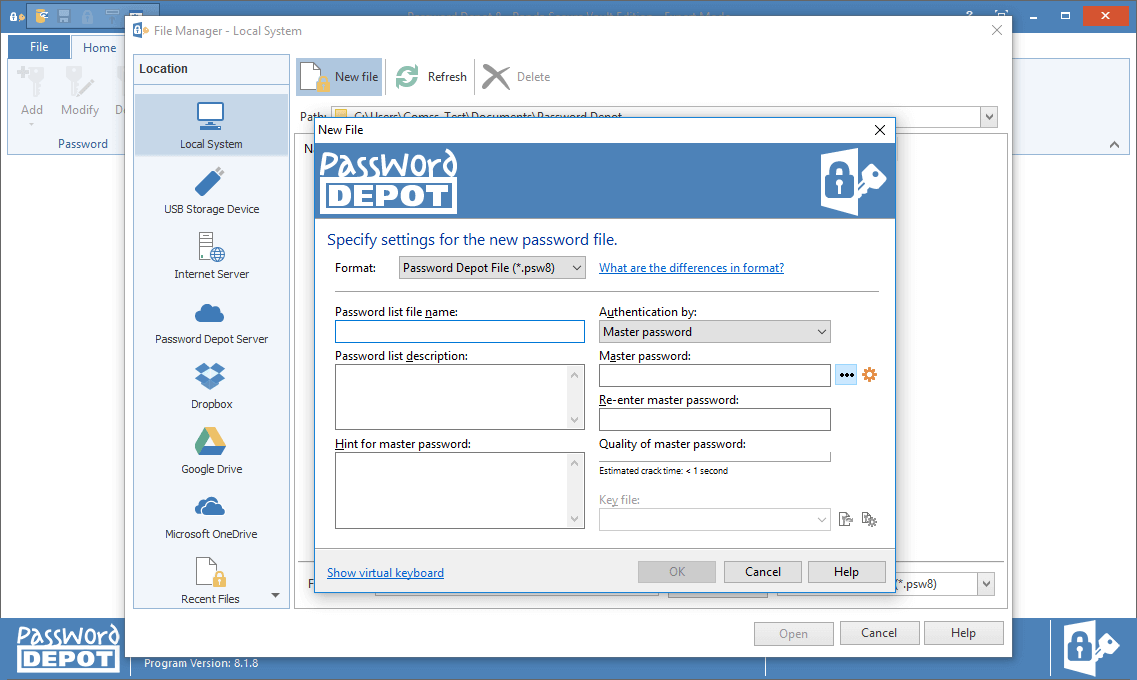Click Help in File Manager
This screenshot has height=680, width=1137.
coord(963,633)
